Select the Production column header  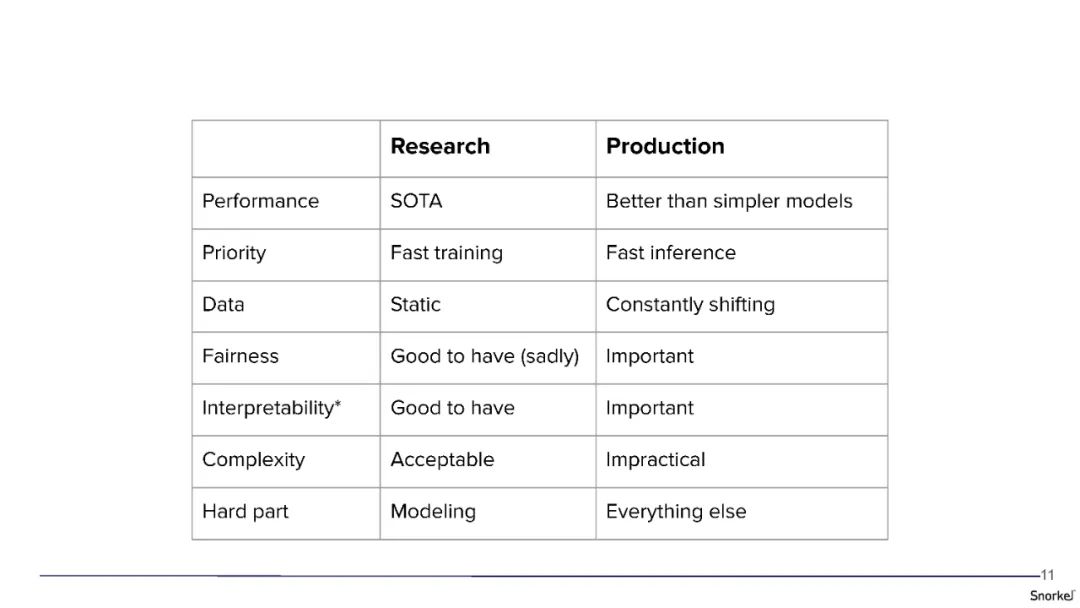665,146
